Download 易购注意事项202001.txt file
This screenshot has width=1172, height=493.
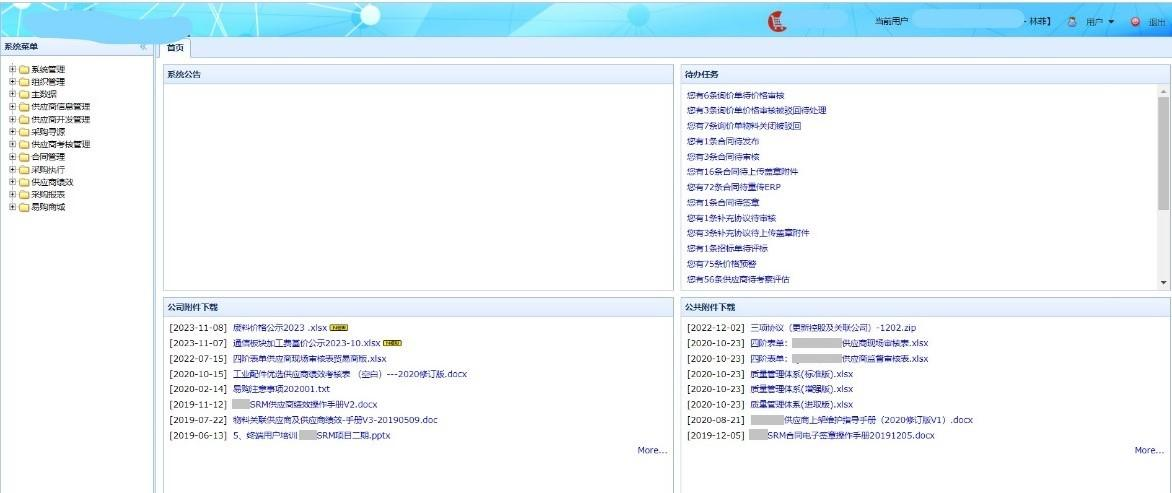click(281, 389)
